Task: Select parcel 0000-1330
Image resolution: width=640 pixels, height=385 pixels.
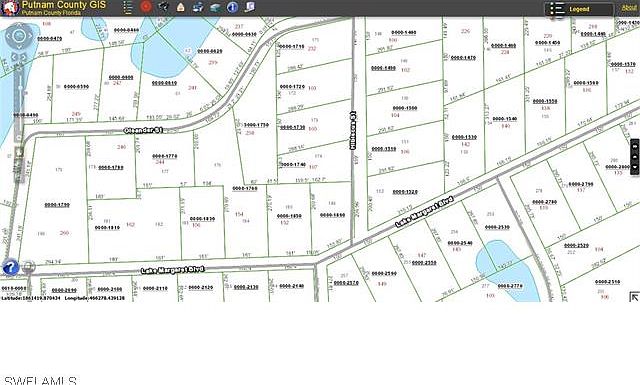Action: [464, 137]
